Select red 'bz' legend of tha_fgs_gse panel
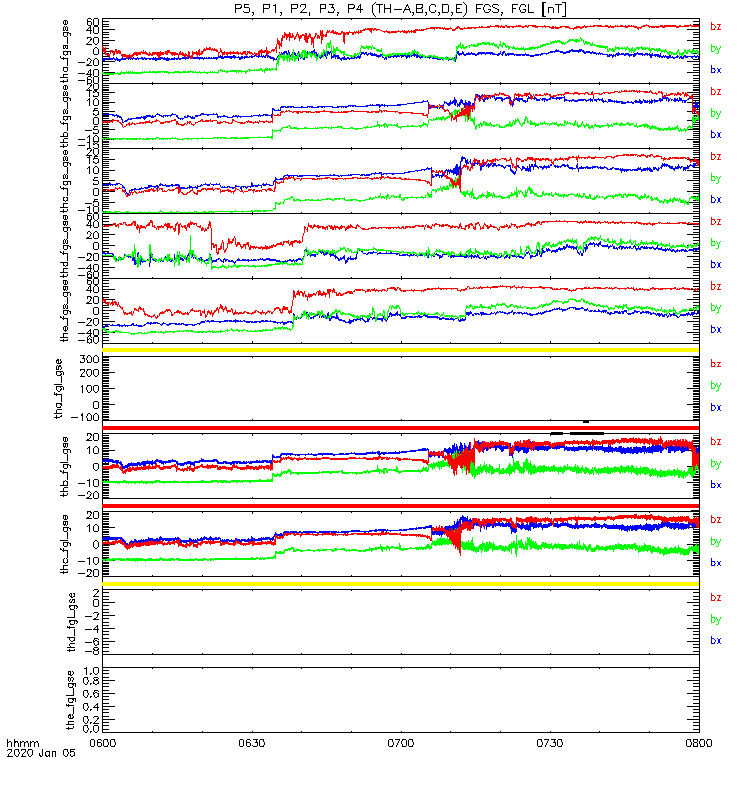 click(x=716, y=27)
